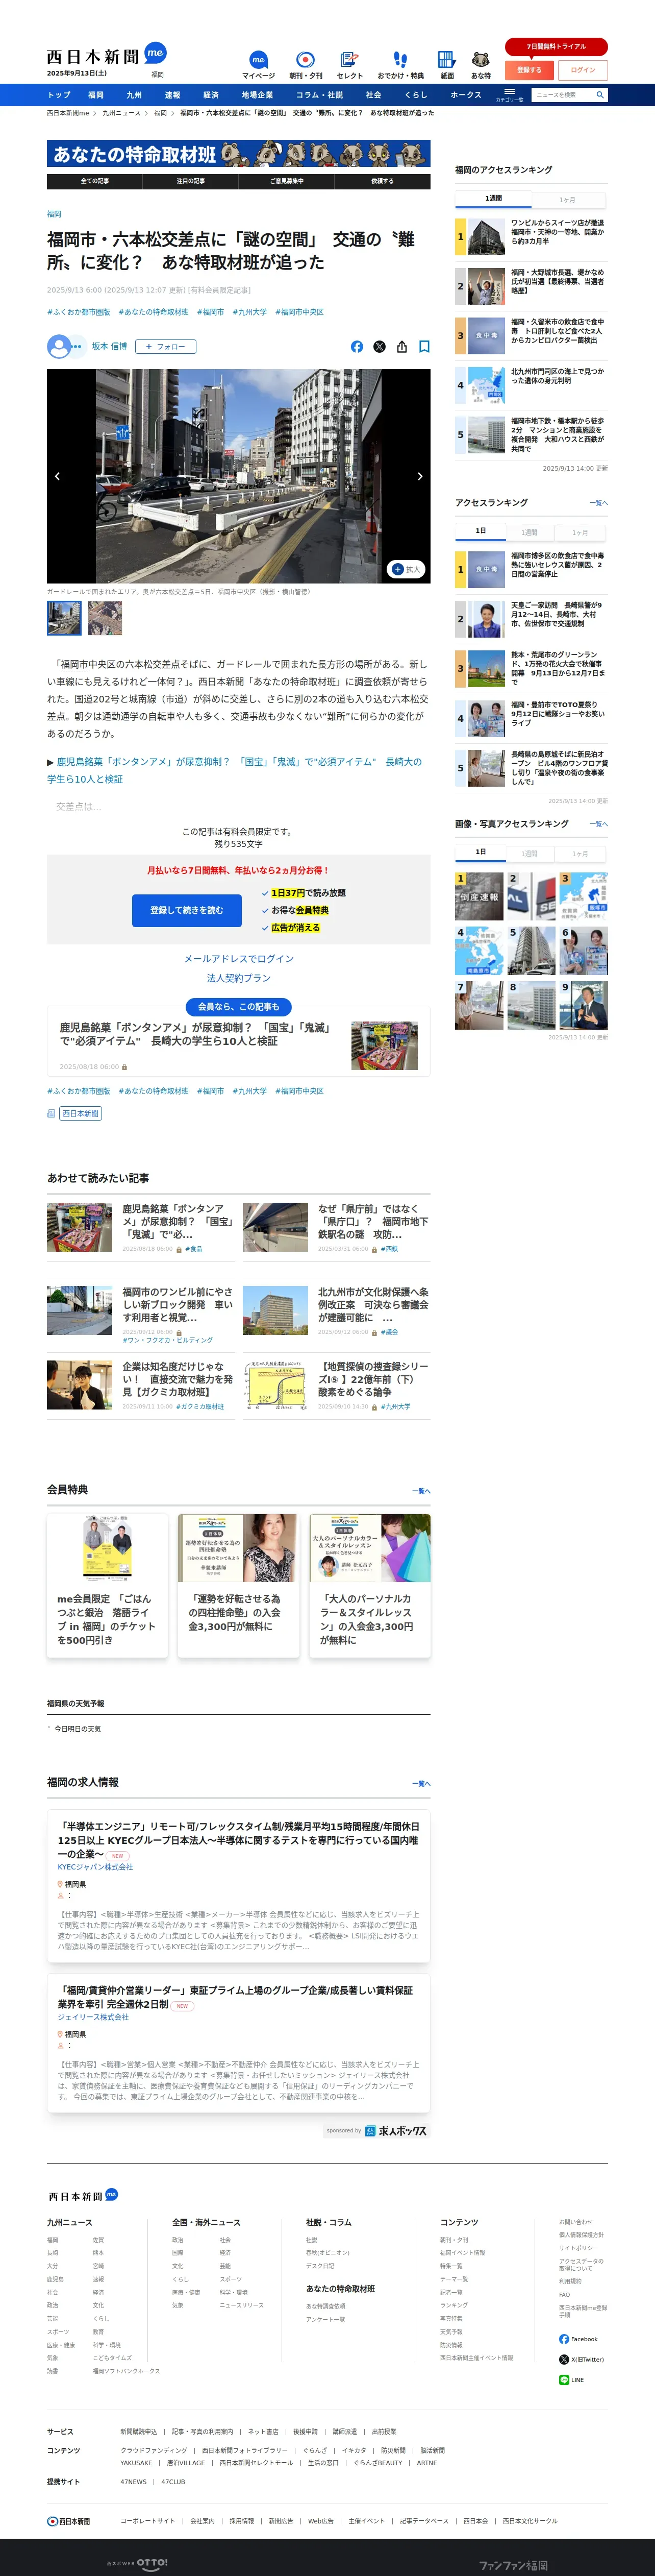
Task: Expand 一覧へ for 画像・写真アクセスランキング
Action: (x=598, y=824)
